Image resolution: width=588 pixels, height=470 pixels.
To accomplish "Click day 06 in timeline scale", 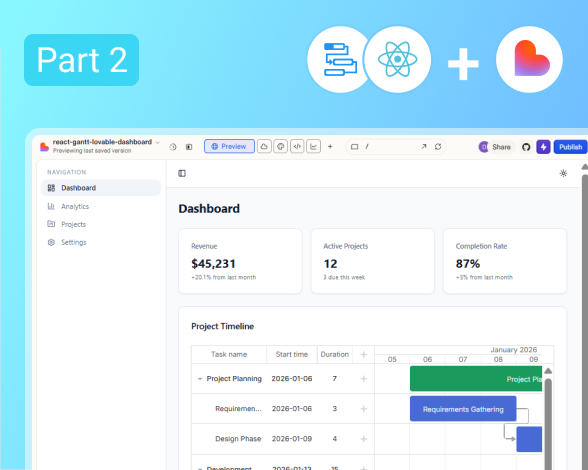I will click(428, 359).
